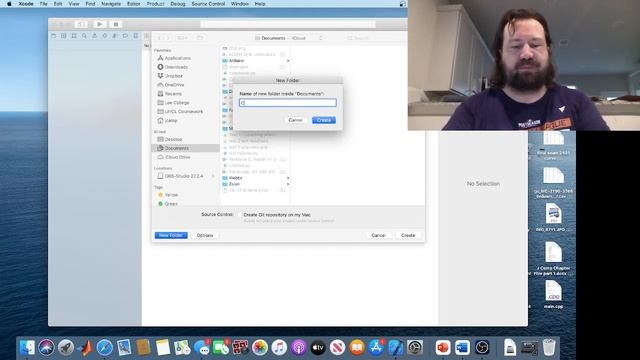This screenshot has width=640, height=360.
Task: Expand the WebEx folder arrow
Action: (x=288, y=178)
